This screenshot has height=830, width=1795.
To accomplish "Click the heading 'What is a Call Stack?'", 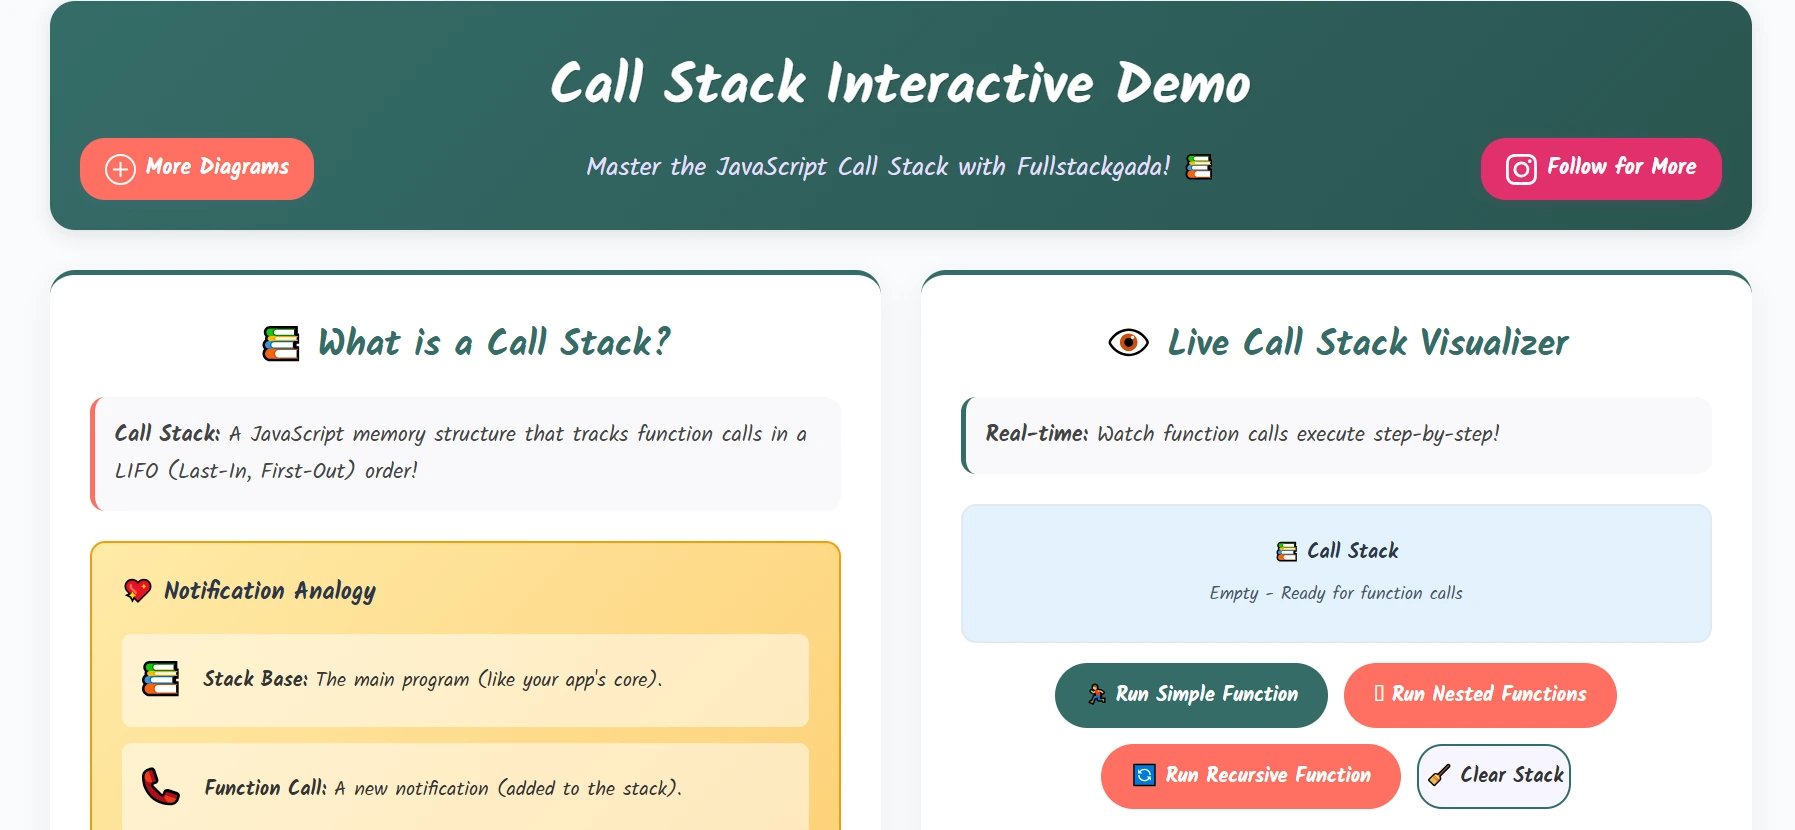I will pyautogui.click(x=494, y=343).
